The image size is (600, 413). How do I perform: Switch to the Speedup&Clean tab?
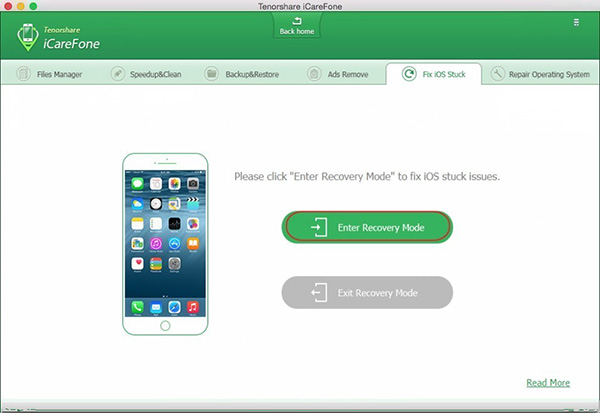point(146,74)
